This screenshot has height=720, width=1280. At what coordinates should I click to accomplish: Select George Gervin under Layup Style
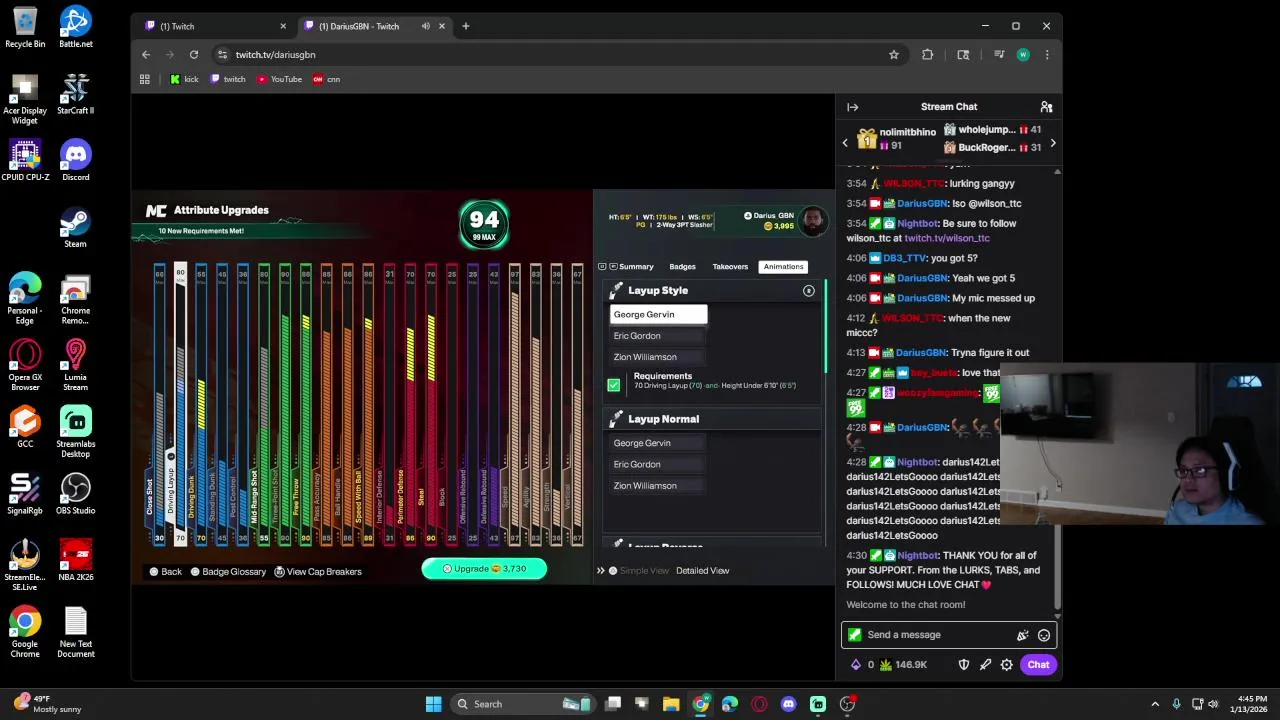pos(658,315)
